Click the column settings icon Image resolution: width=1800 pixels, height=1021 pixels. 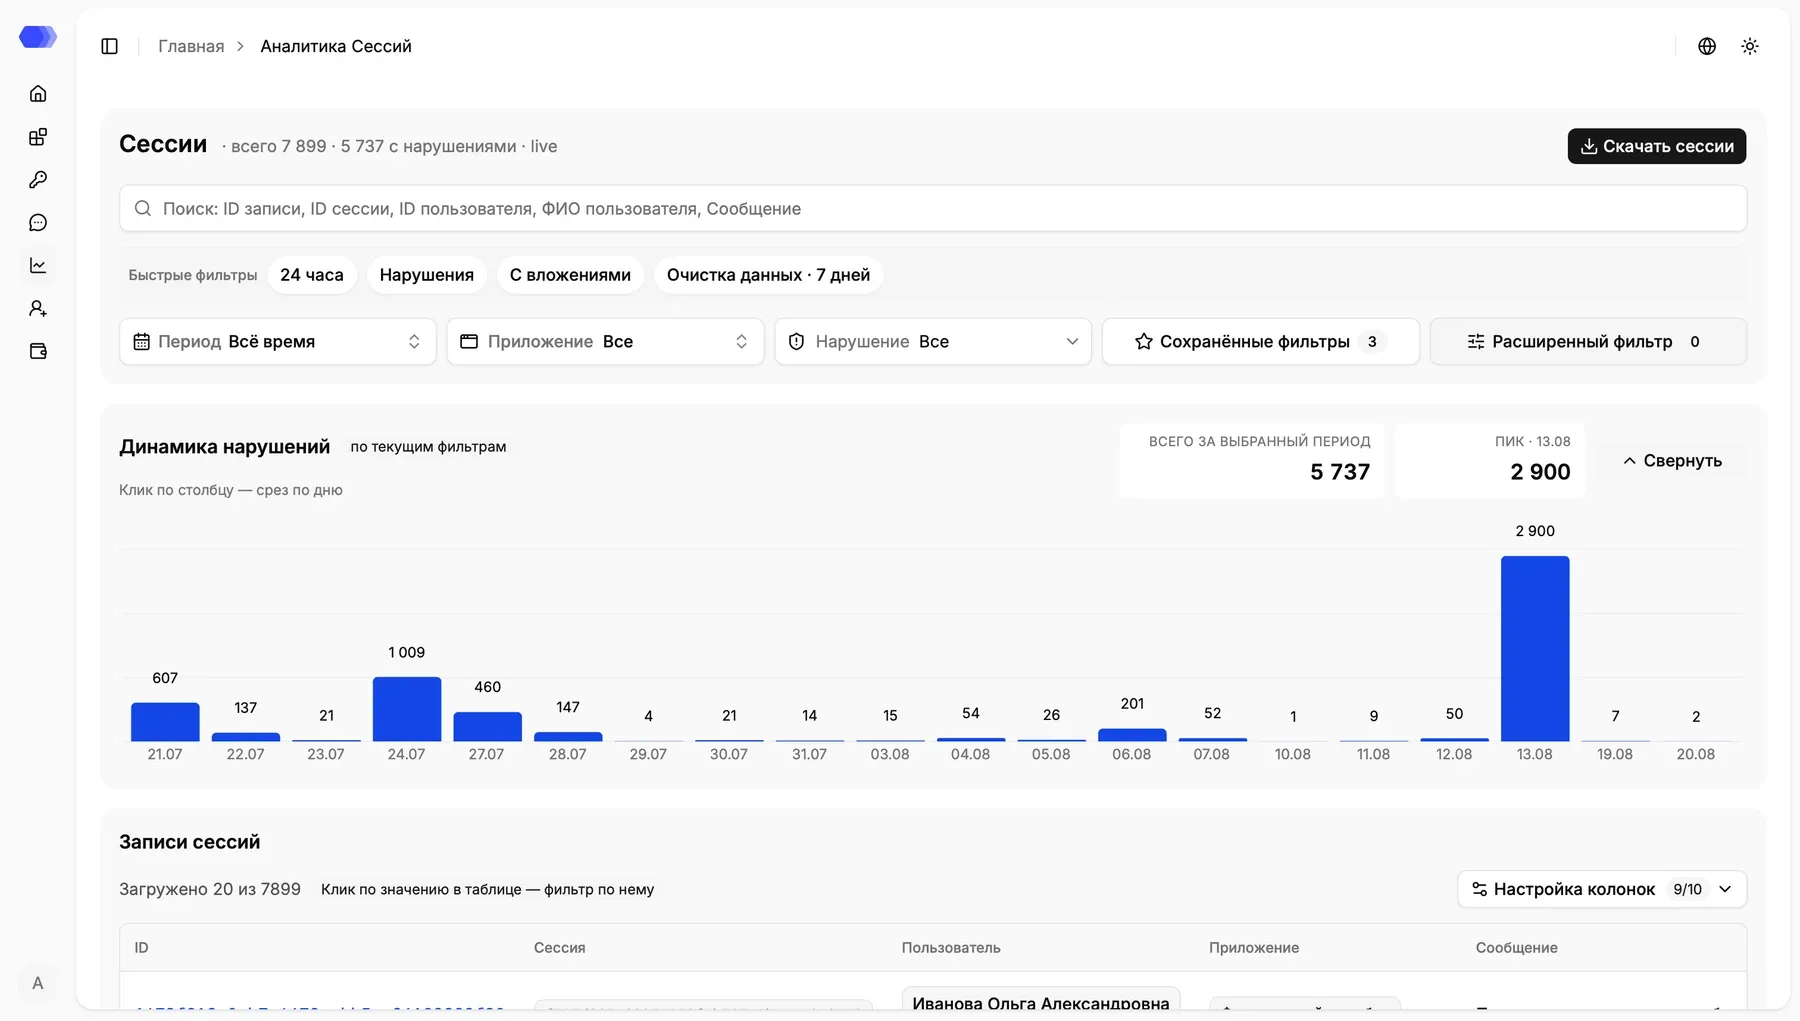click(1480, 889)
